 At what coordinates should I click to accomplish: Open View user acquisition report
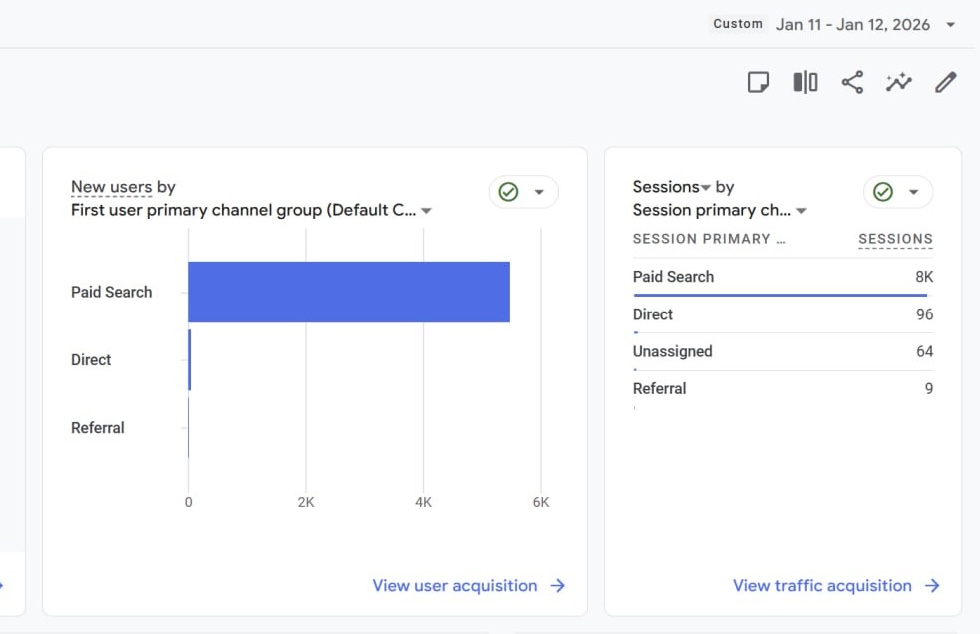(455, 586)
